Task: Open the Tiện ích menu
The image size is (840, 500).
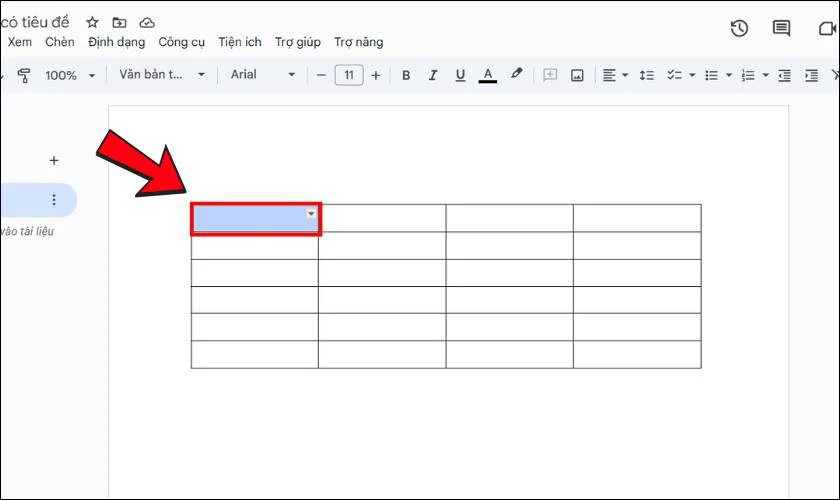Action: [x=240, y=42]
